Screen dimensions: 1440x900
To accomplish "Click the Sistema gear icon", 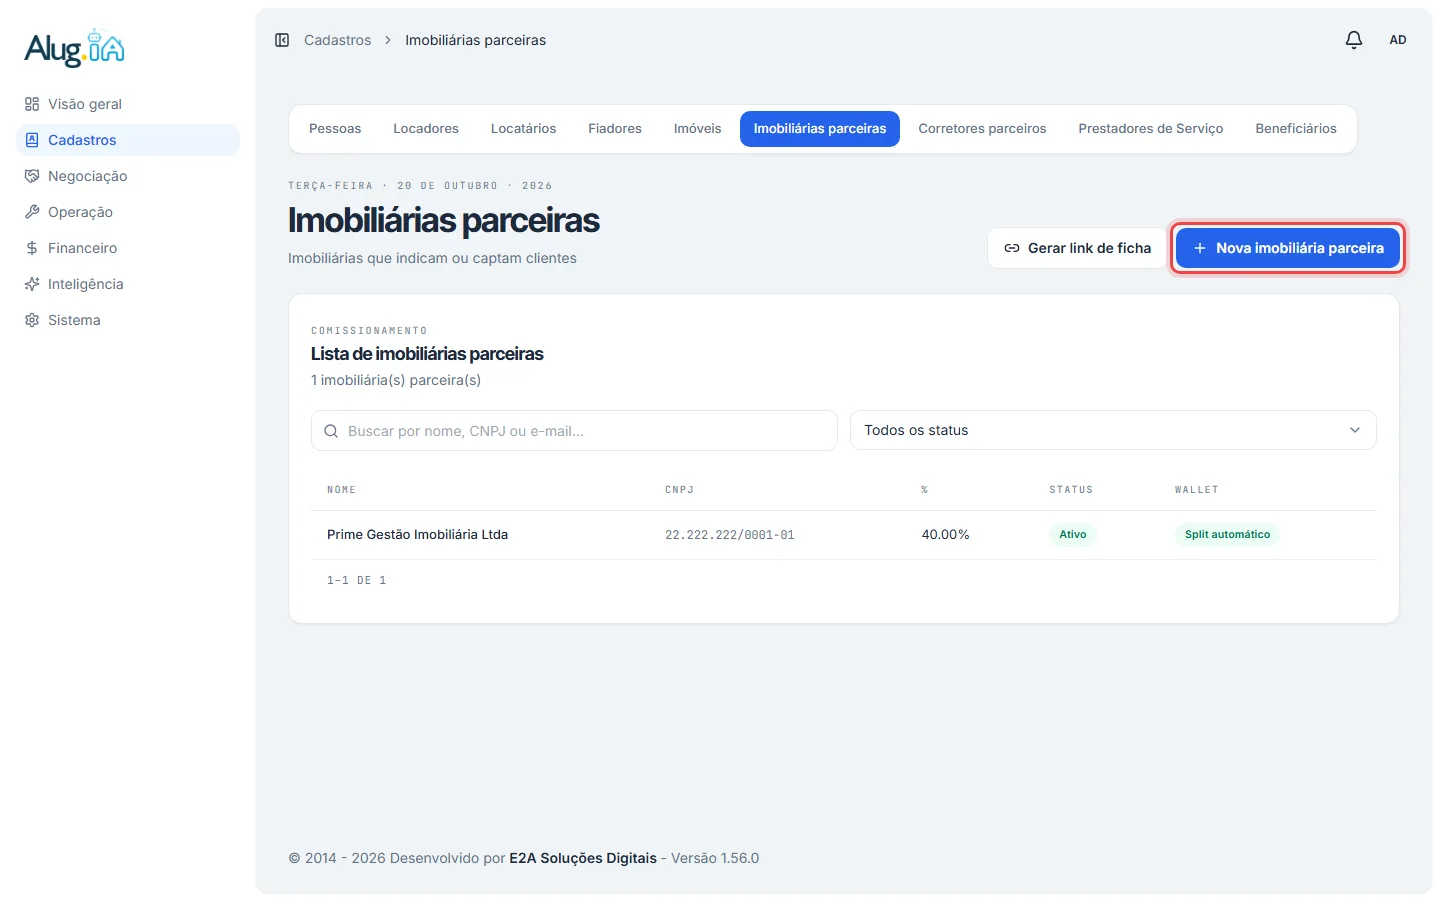I will pyautogui.click(x=32, y=320).
